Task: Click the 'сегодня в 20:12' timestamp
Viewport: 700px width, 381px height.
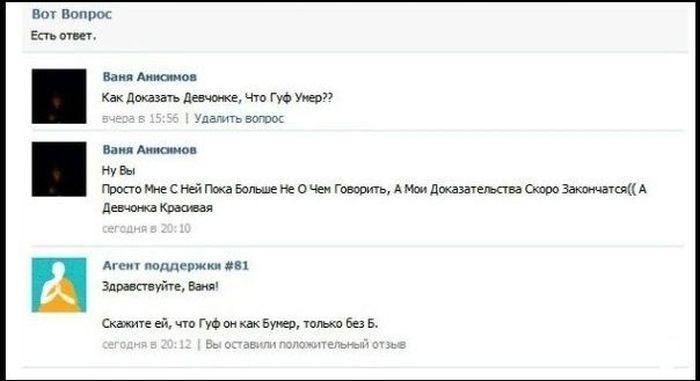Action: pyautogui.click(x=146, y=344)
